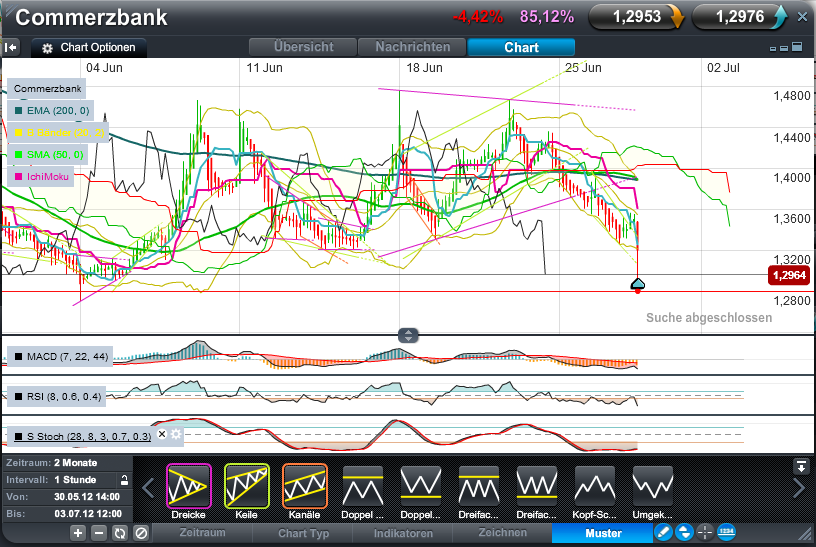Click the 1234 values display icon
The height and width of the screenshot is (547, 816).
pyautogui.click(x=726, y=532)
